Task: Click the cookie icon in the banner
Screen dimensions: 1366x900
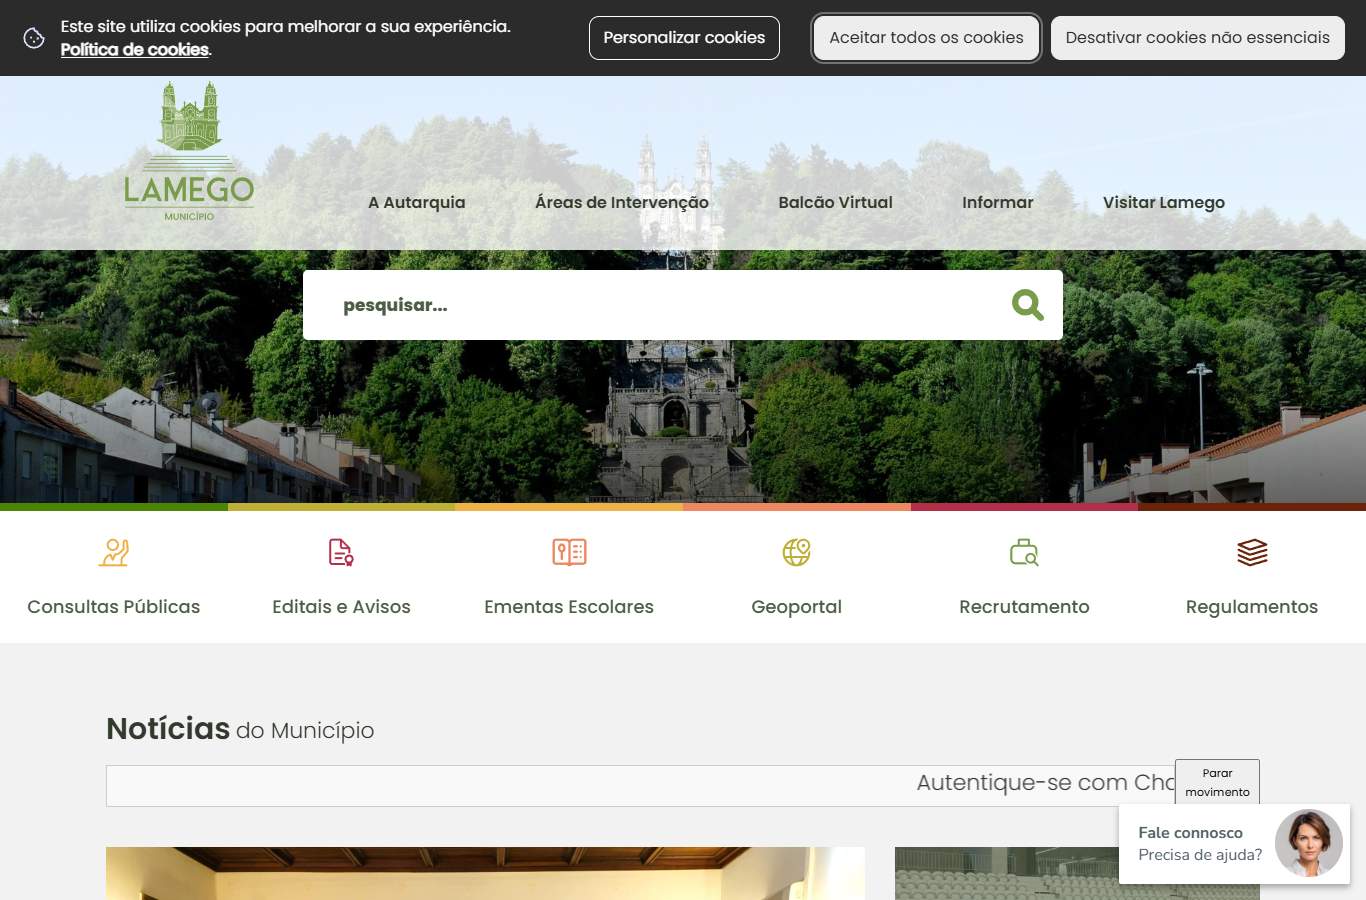Action: [34, 38]
